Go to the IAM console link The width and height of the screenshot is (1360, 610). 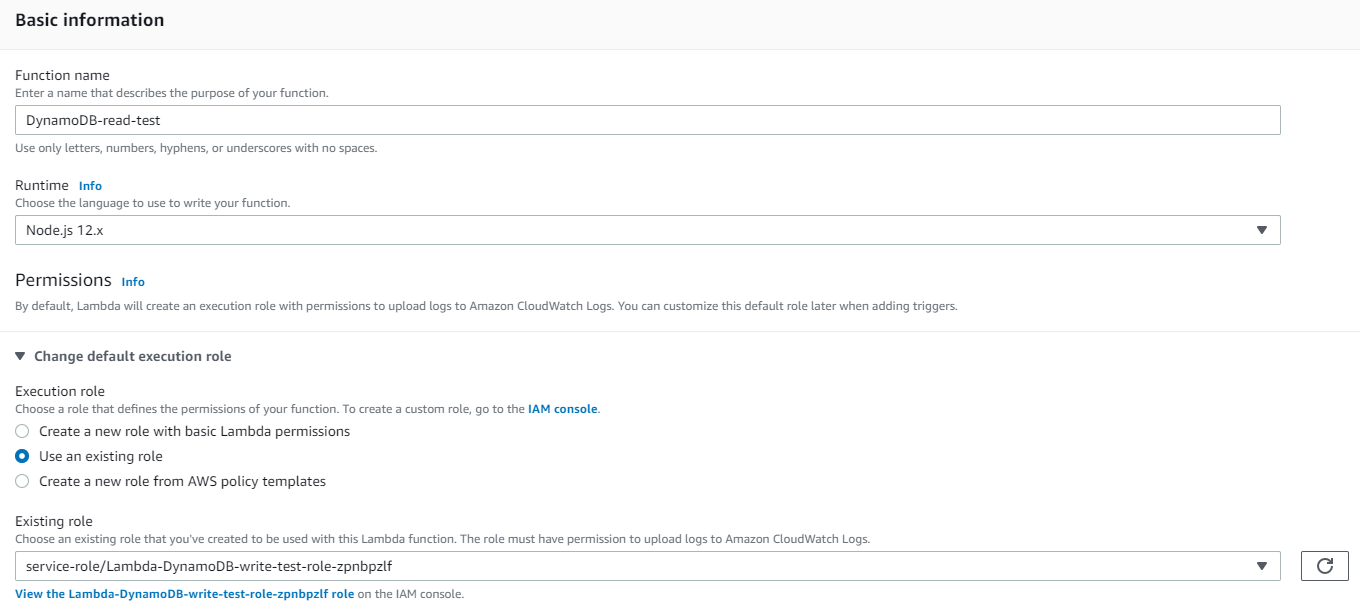(562, 409)
